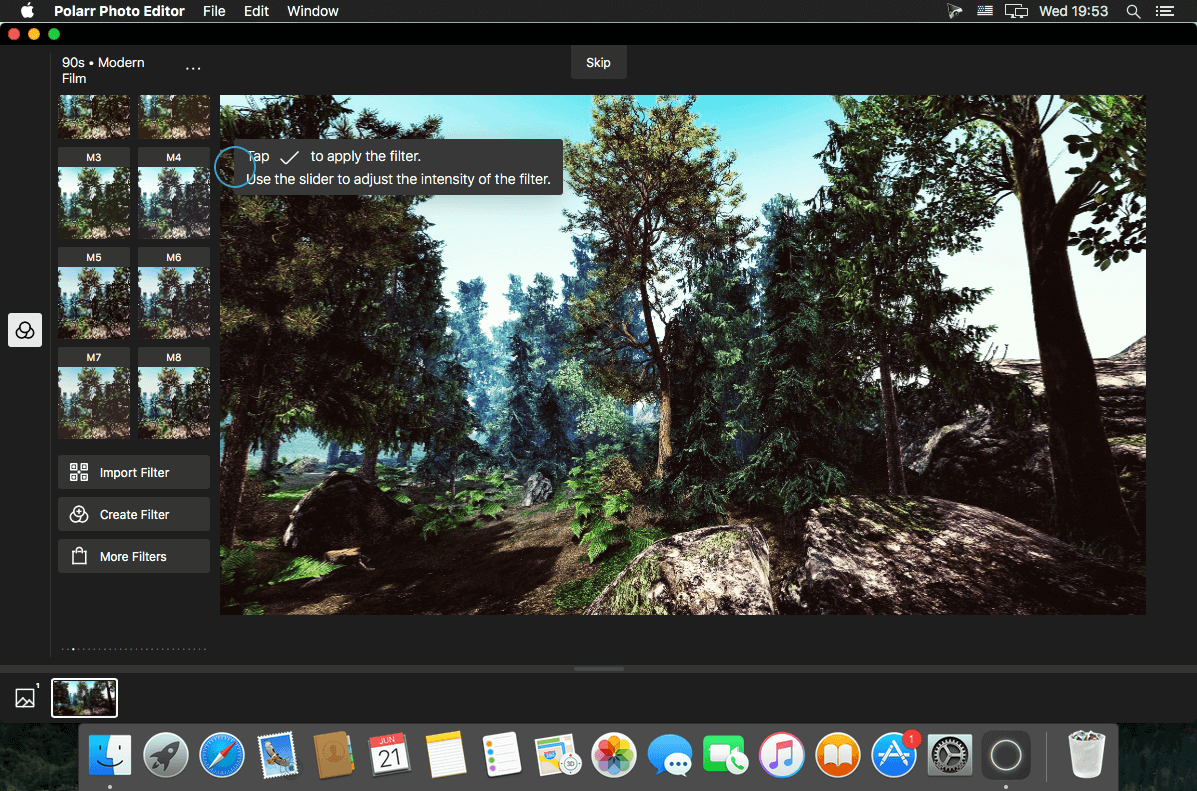Choose the M7 filter preset
Viewport: 1197px width, 791px height.
[x=94, y=394]
